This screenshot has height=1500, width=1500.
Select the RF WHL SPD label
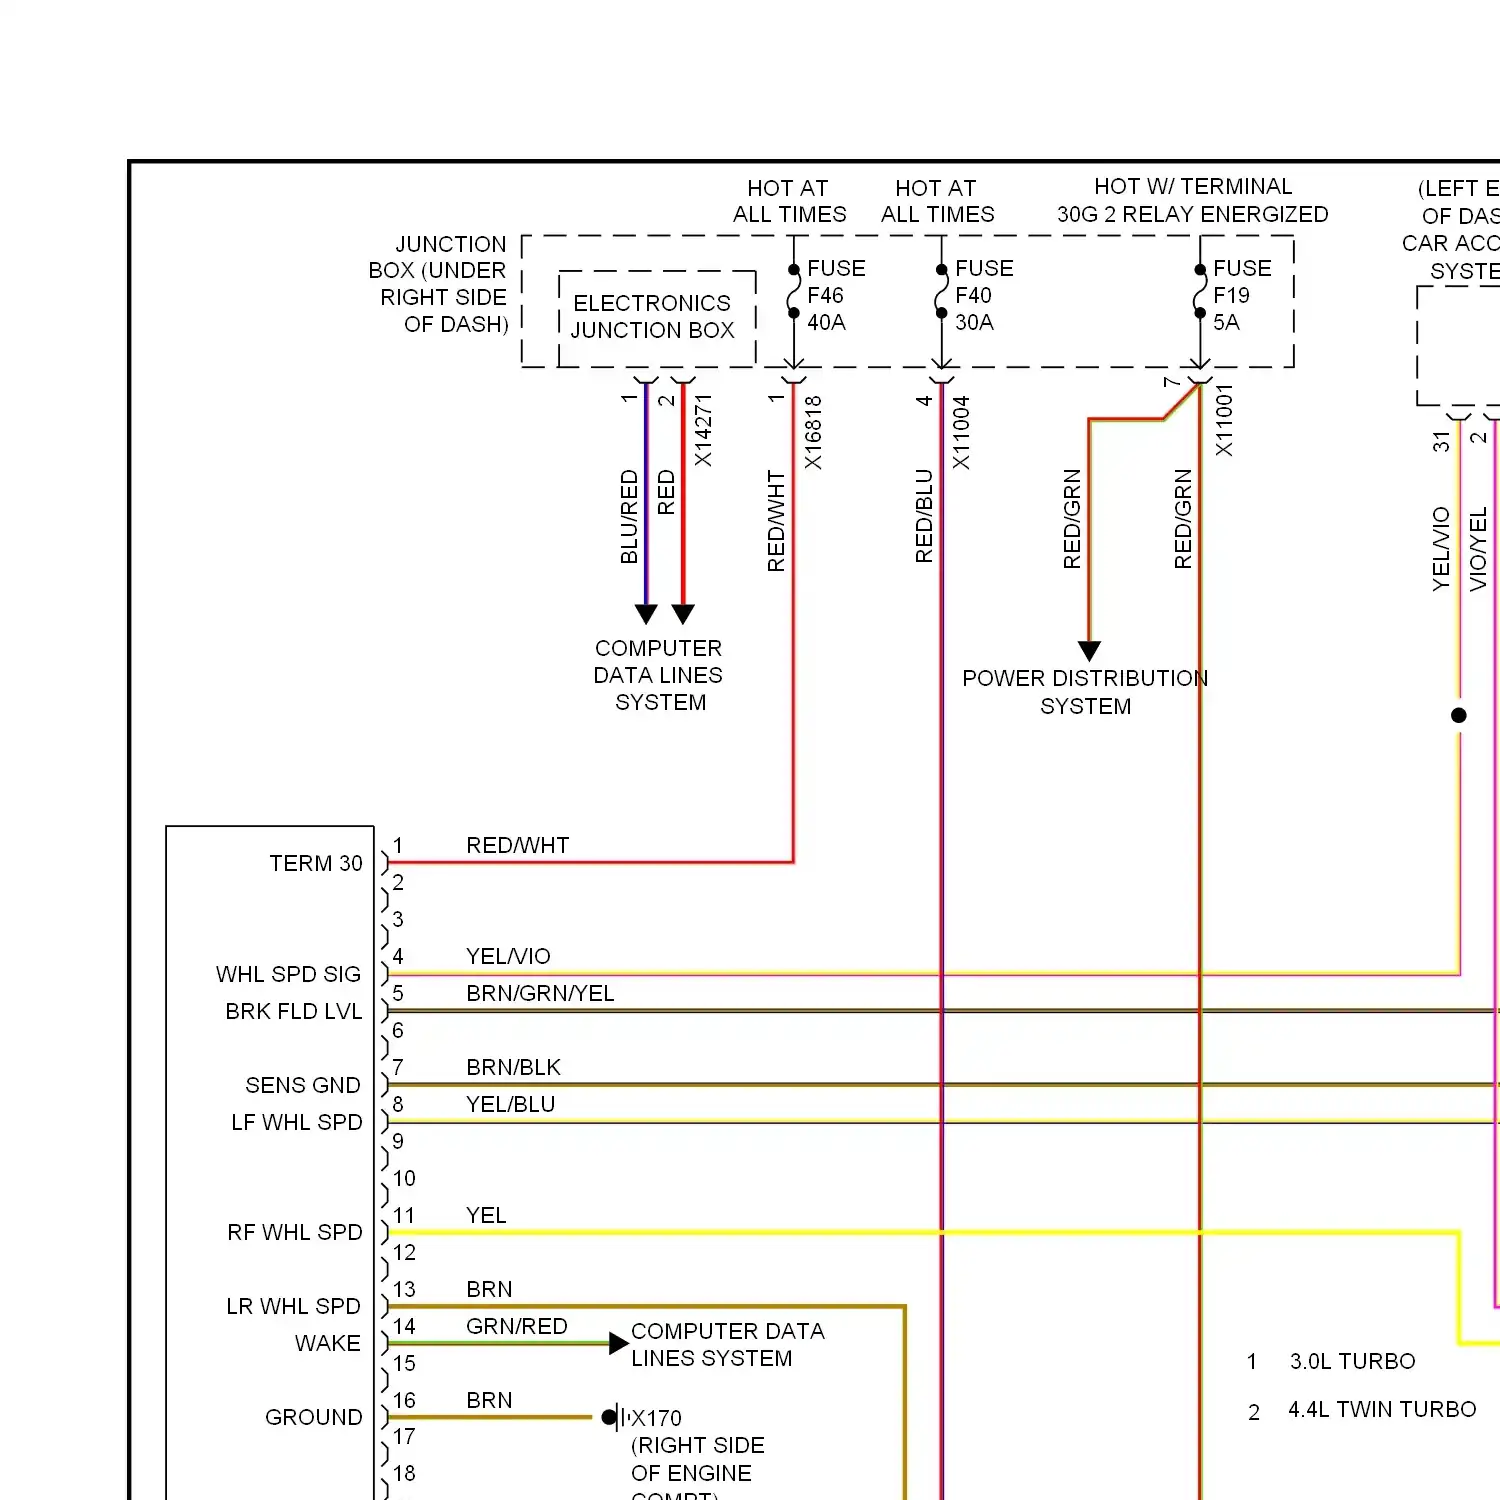[x=295, y=1232]
